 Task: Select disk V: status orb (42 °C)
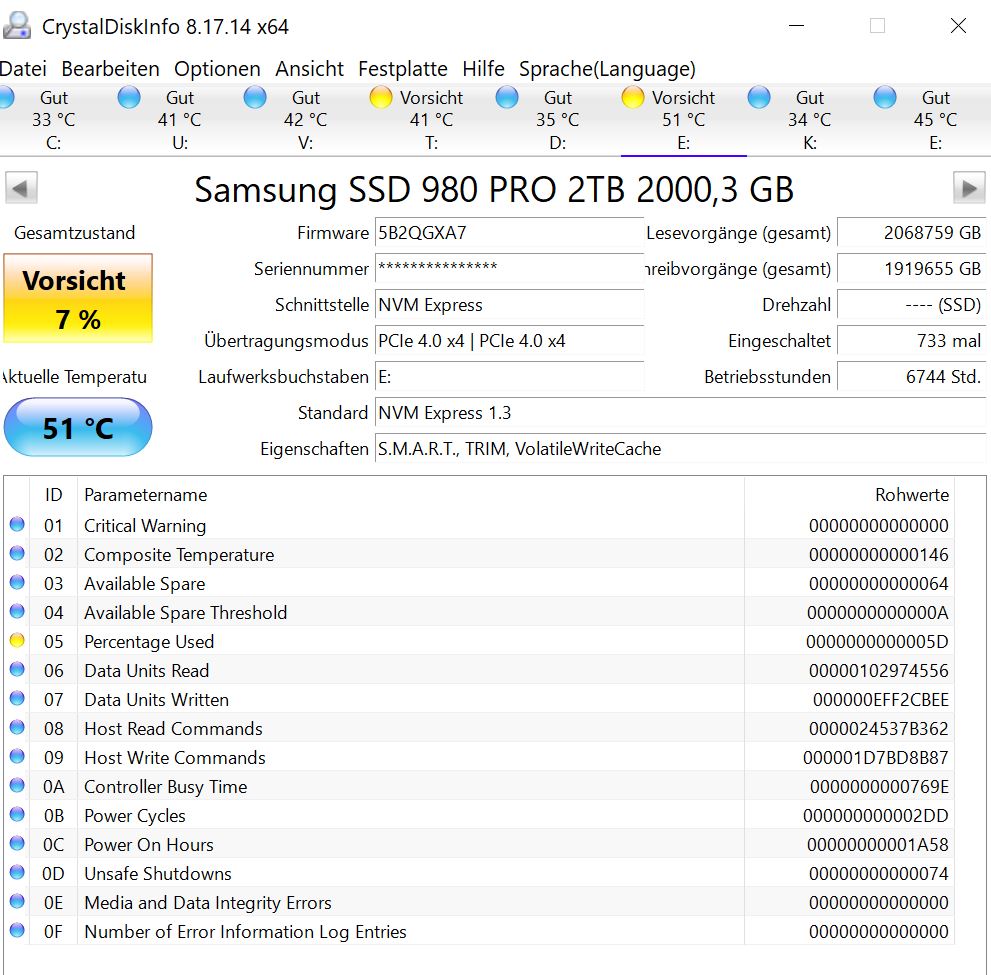point(255,98)
